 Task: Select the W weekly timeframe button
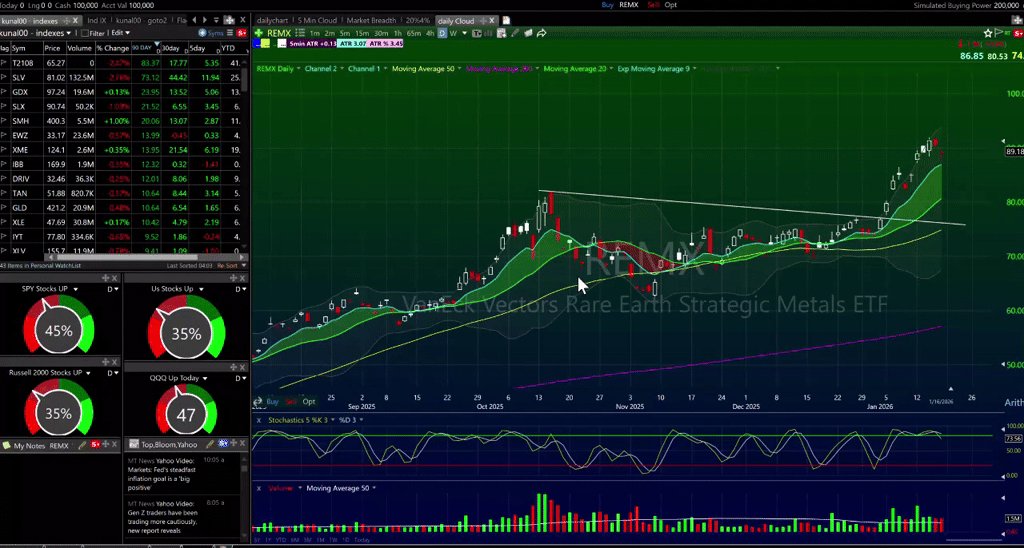click(x=453, y=33)
